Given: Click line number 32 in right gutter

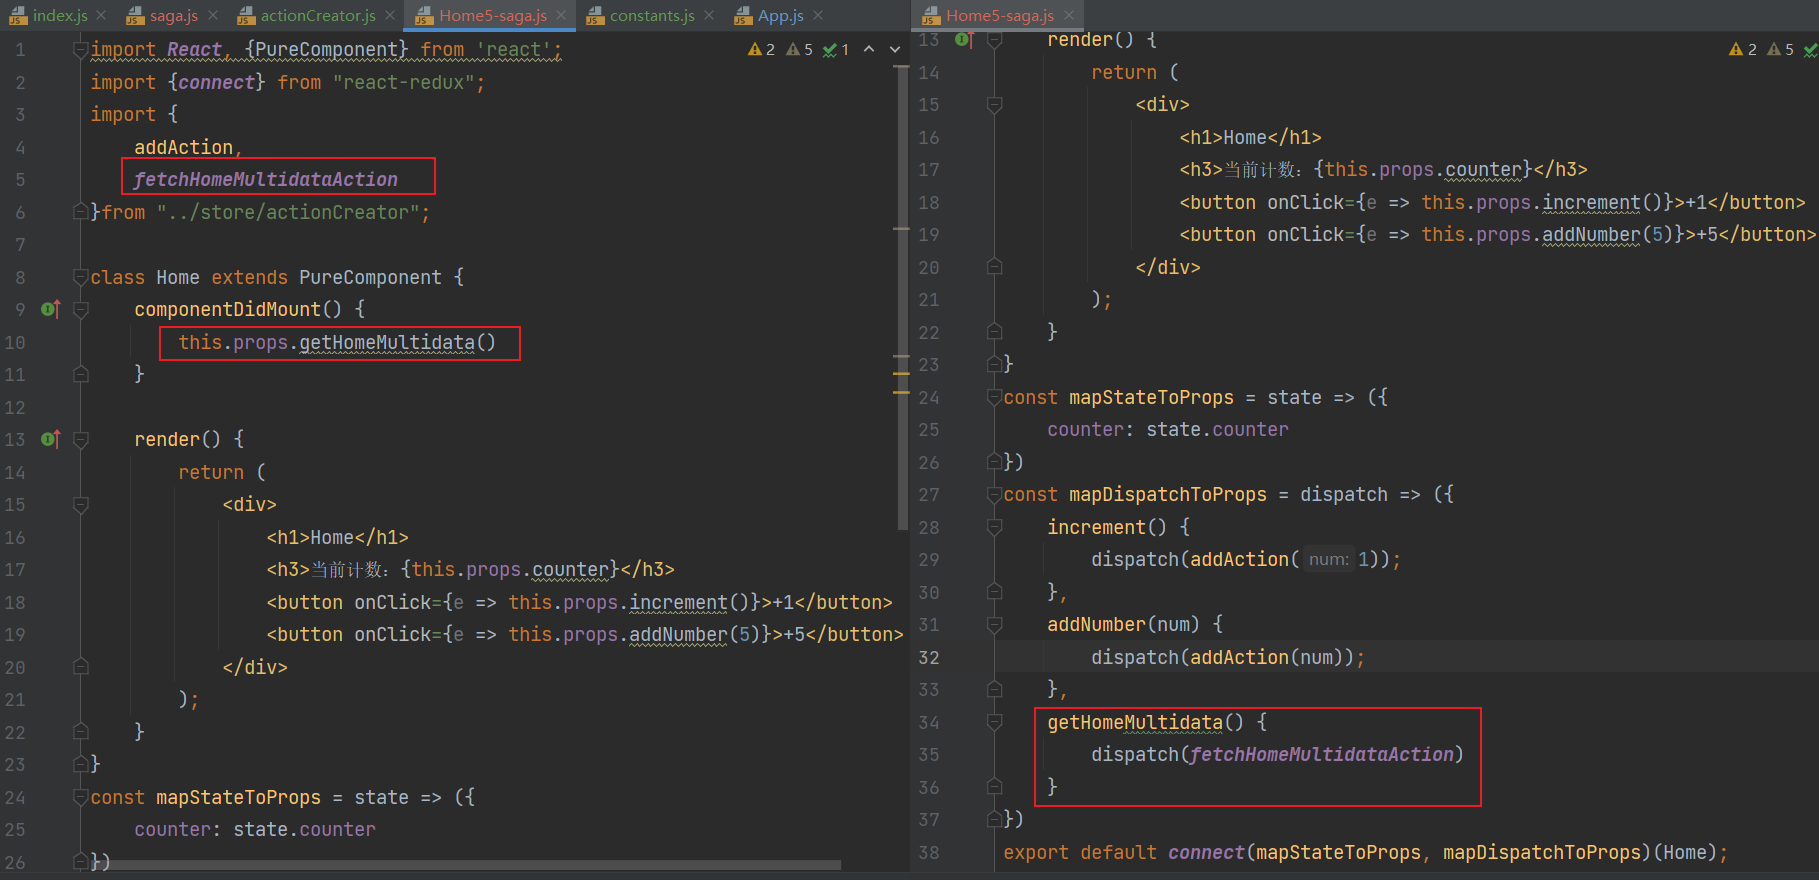Looking at the screenshot, I should [929, 657].
